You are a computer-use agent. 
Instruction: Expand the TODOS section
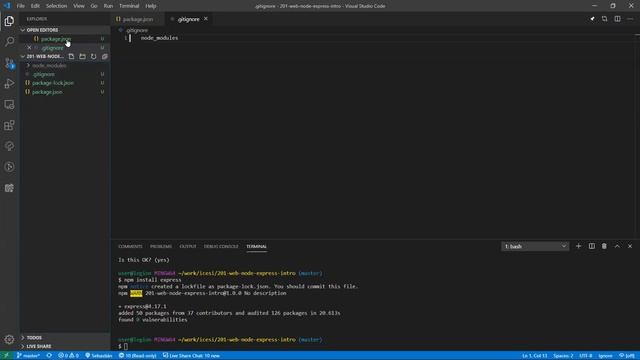point(64,338)
